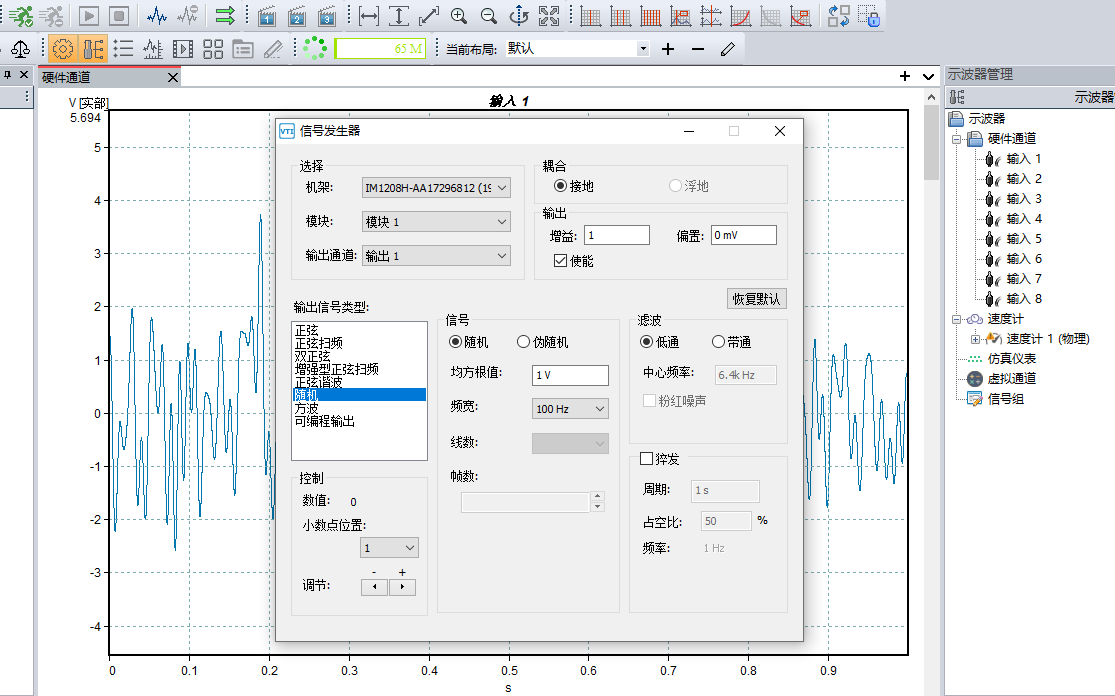Select the 随机 signal radio button
Image resolution: width=1115 pixels, height=696 pixels.
(455, 342)
